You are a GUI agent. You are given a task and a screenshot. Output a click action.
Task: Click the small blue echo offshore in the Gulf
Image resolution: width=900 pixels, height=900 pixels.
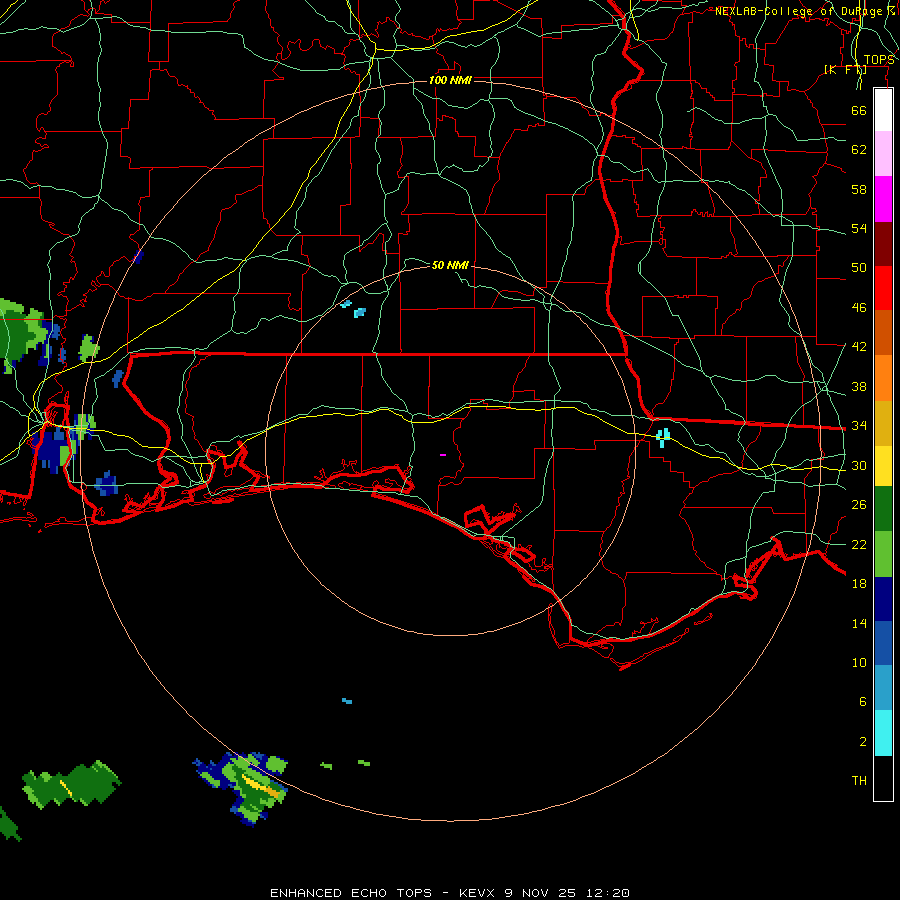[347, 701]
